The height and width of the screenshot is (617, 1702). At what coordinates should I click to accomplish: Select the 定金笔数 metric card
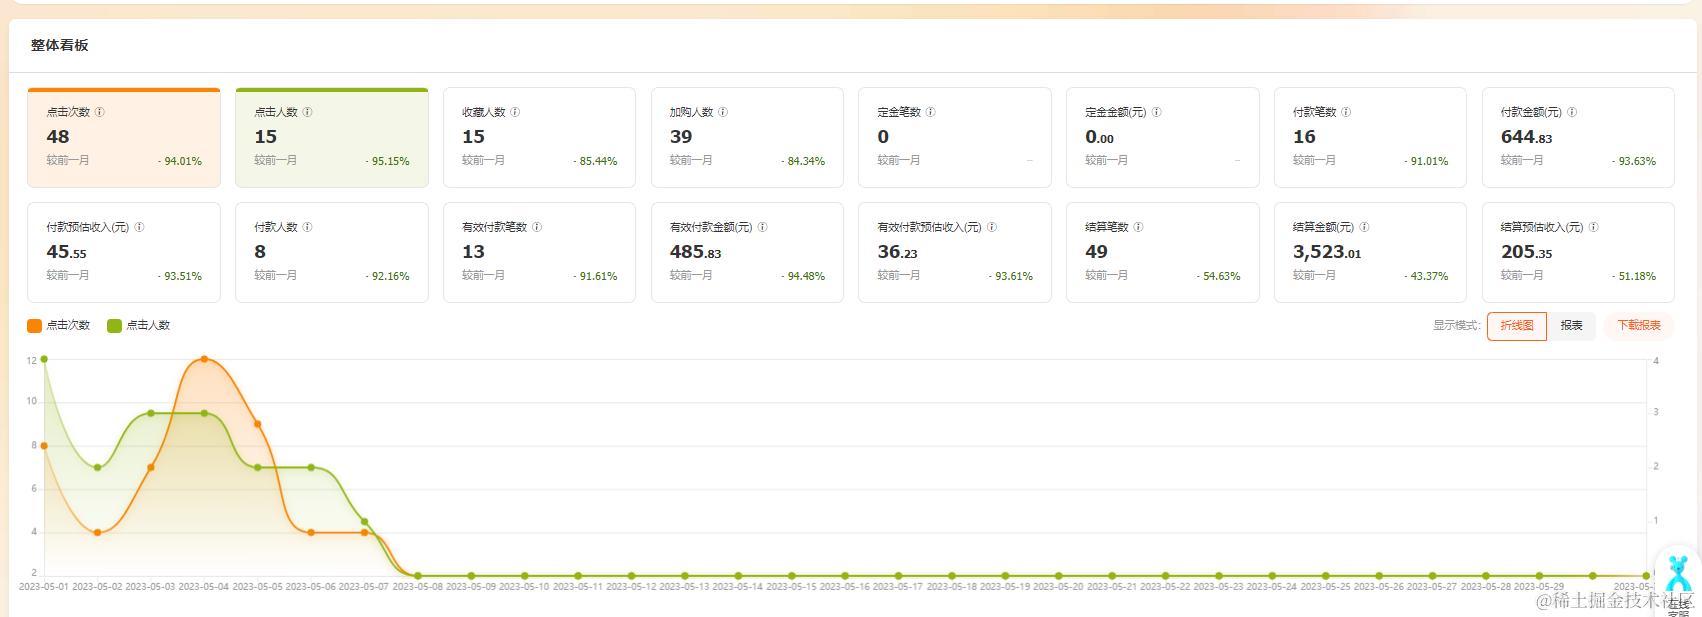click(955, 138)
